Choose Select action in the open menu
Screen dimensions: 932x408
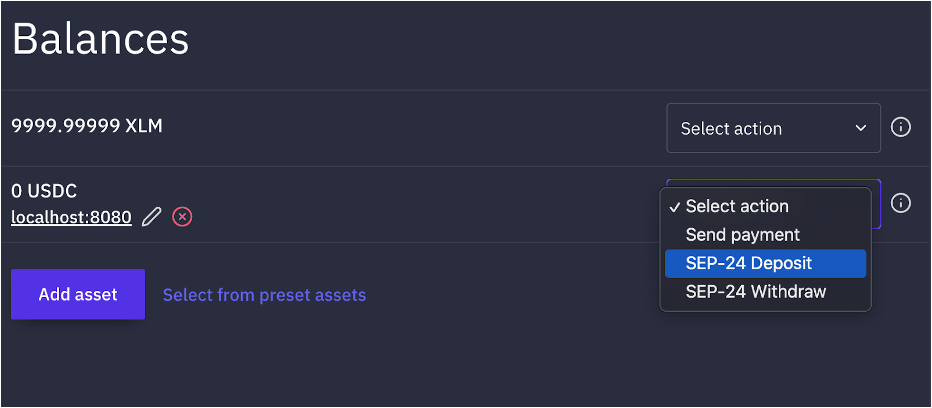pyautogui.click(x=737, y=207)
